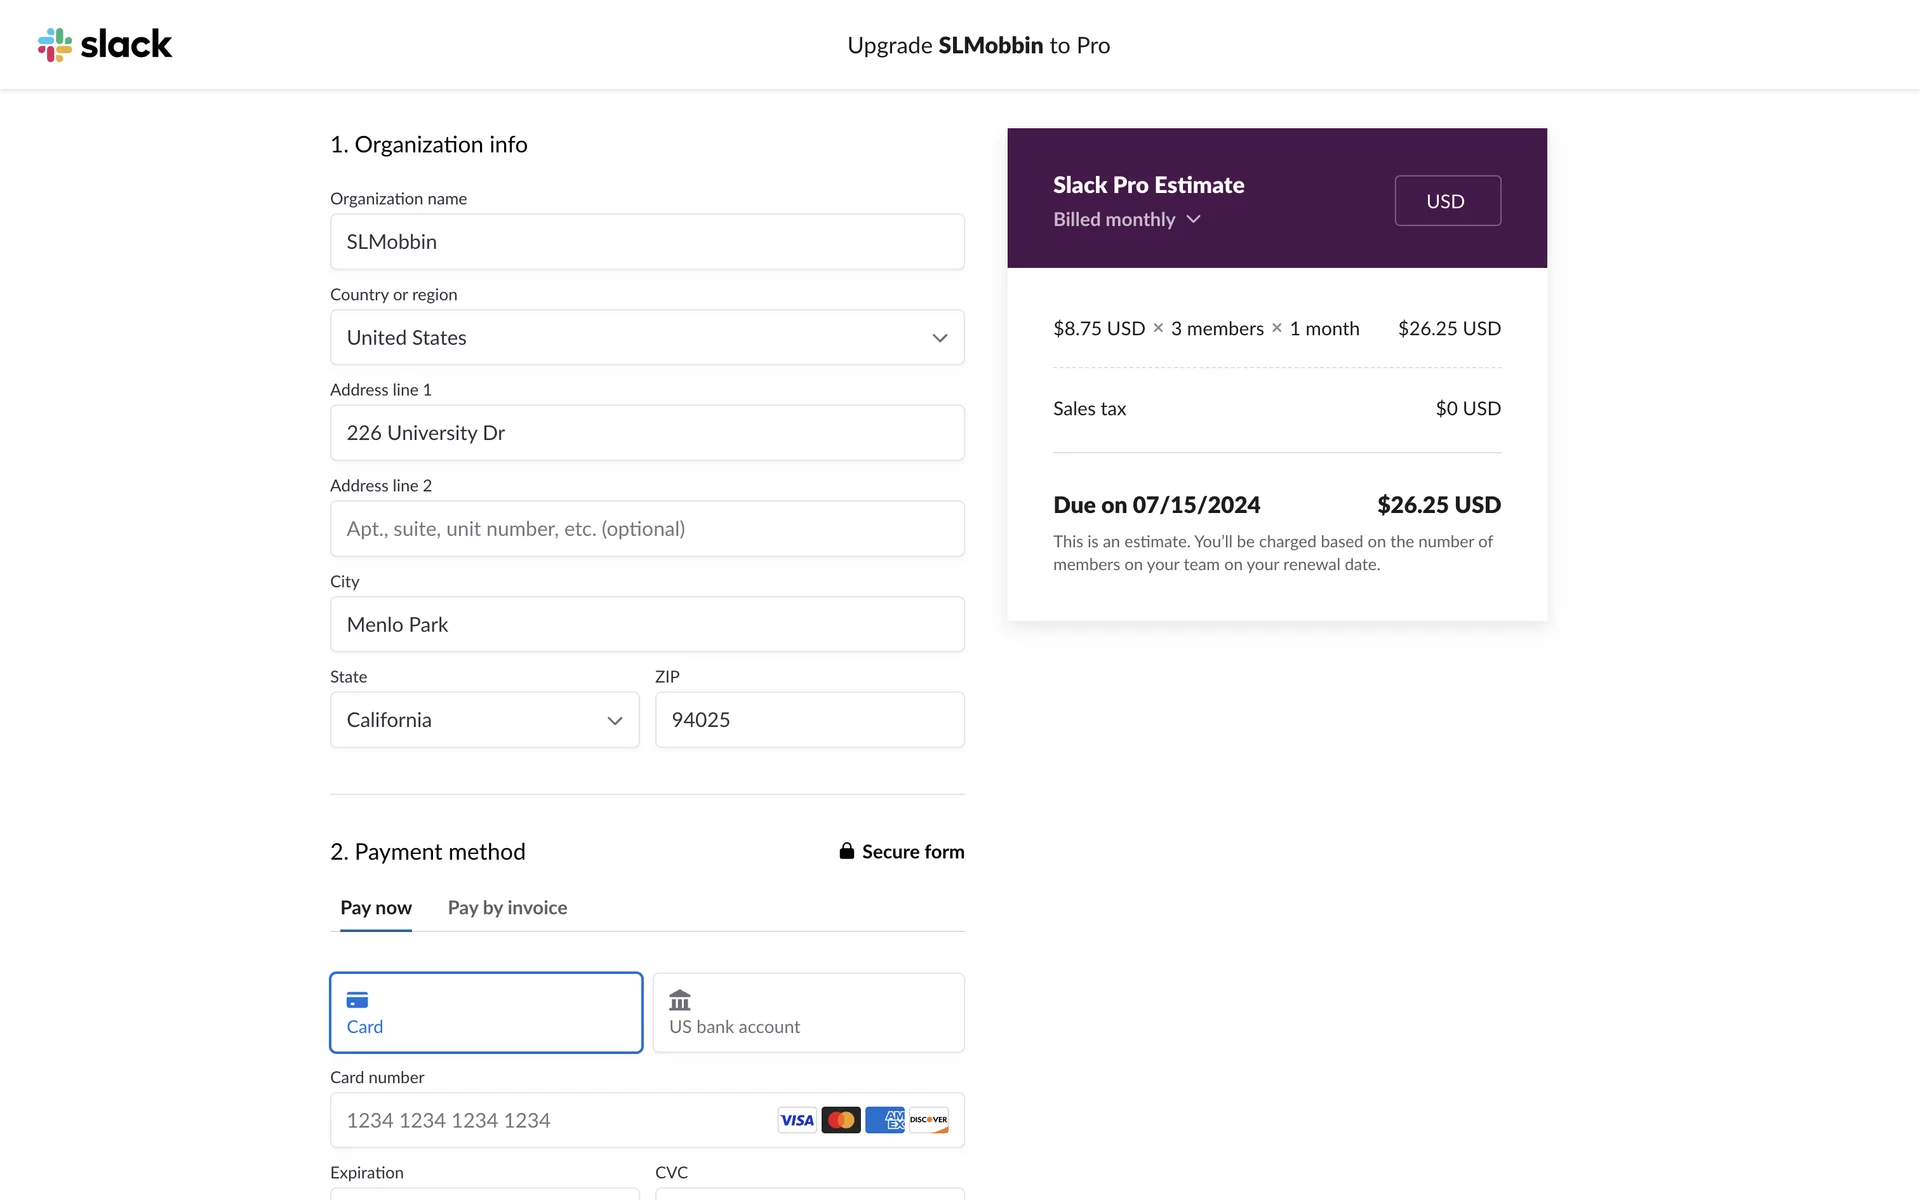Click the Secure form lock icon
The height and width of the screenshot is (1200, 1920).
[847, 851]
